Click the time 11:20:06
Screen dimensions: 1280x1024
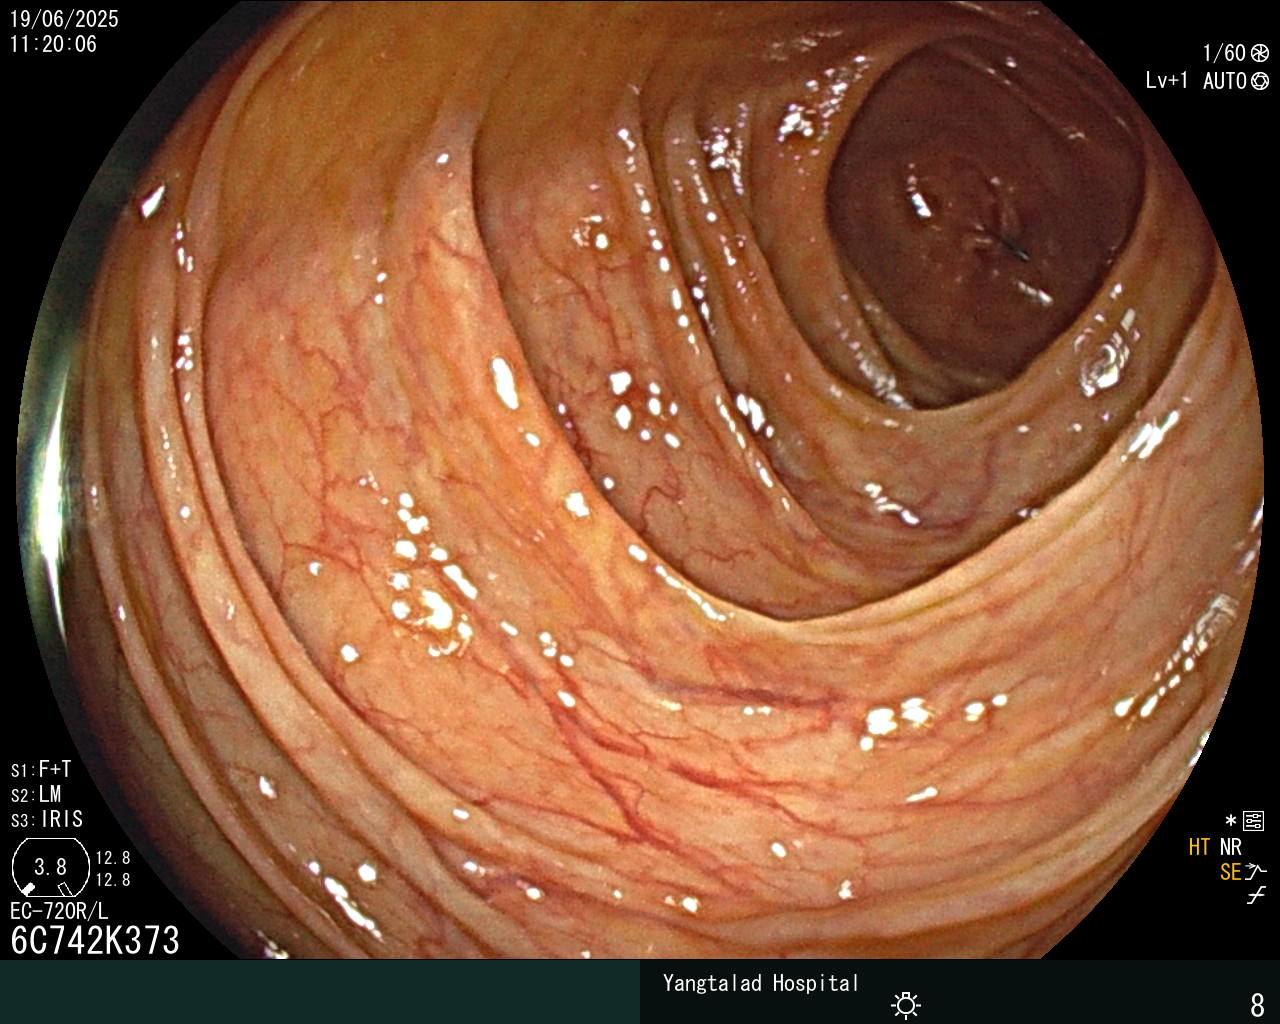tap(53, 44)
